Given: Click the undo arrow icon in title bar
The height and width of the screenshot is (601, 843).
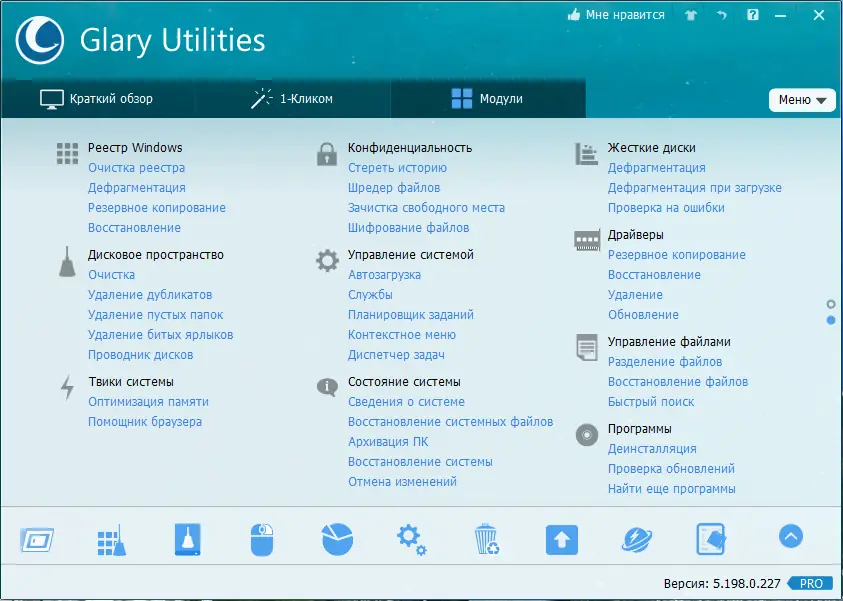Looking at the screenshot, I should point(721,15).
